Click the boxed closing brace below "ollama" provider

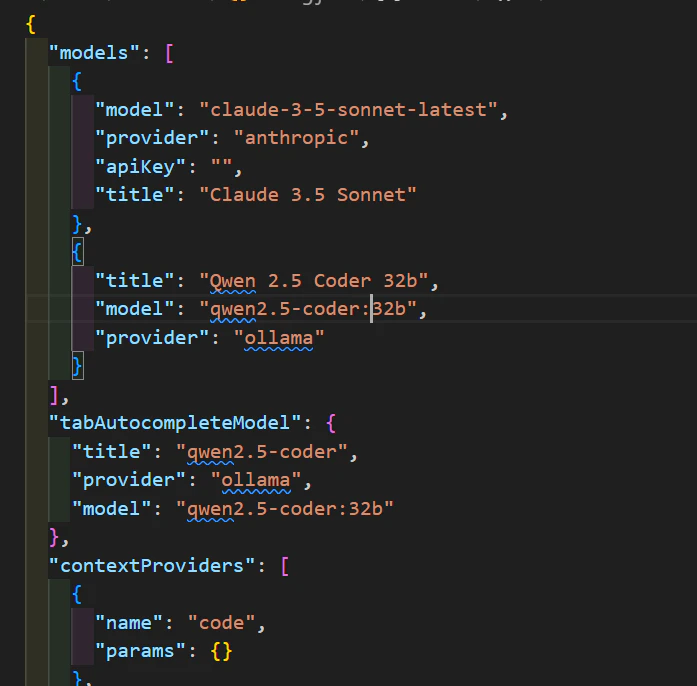(x=77, y=366)
